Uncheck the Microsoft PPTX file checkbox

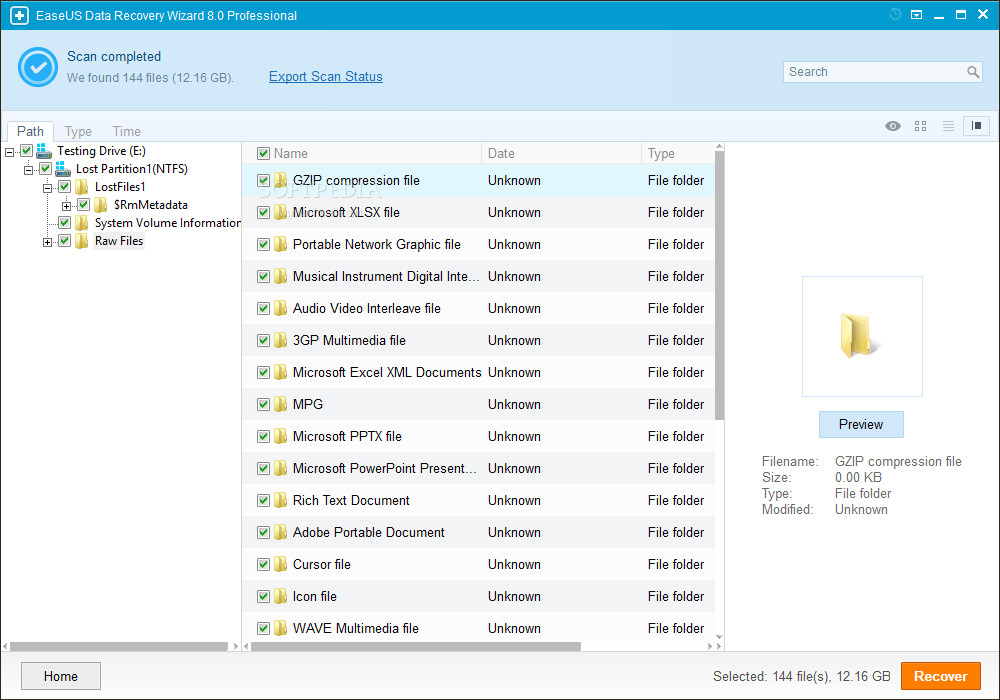pos(263,436)
